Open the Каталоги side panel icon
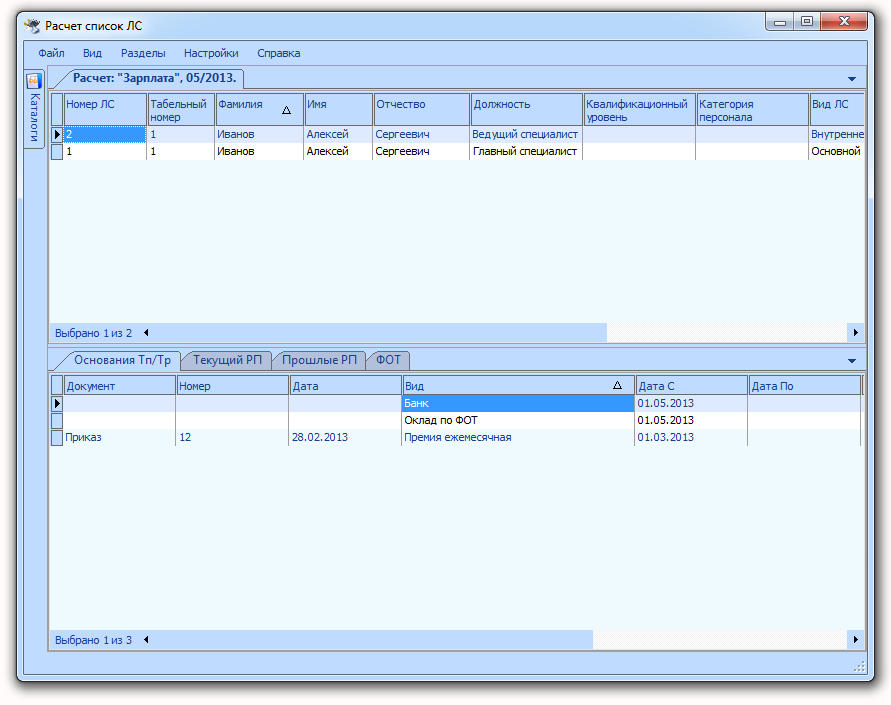This screenshot has width=891, height=705. [34, 81]
